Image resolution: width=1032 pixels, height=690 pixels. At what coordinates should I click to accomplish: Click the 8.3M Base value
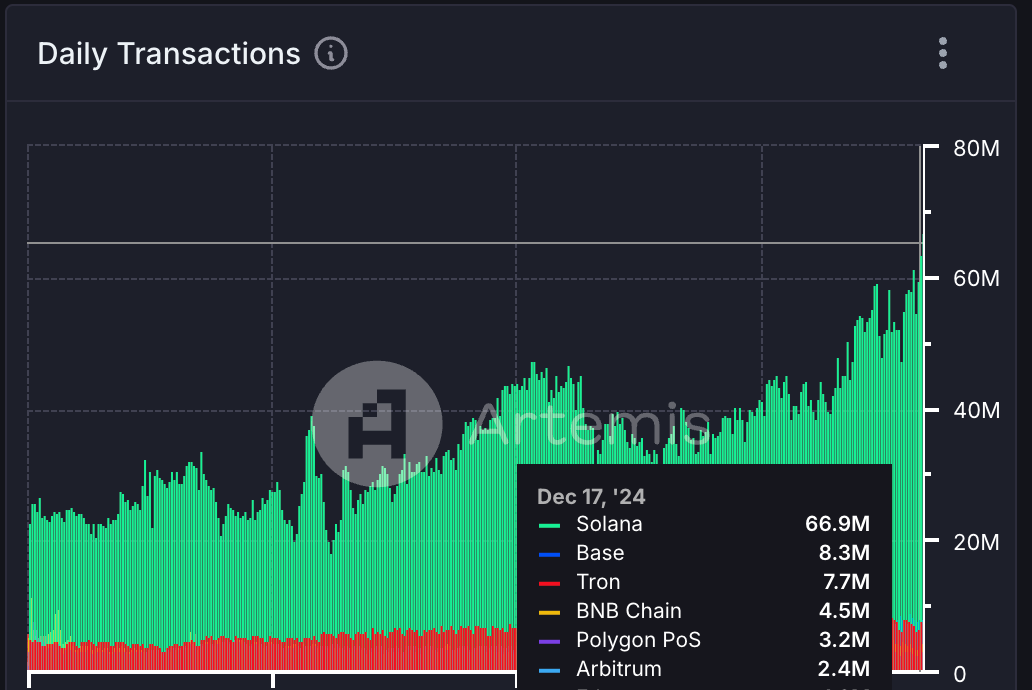coord(844,553)
